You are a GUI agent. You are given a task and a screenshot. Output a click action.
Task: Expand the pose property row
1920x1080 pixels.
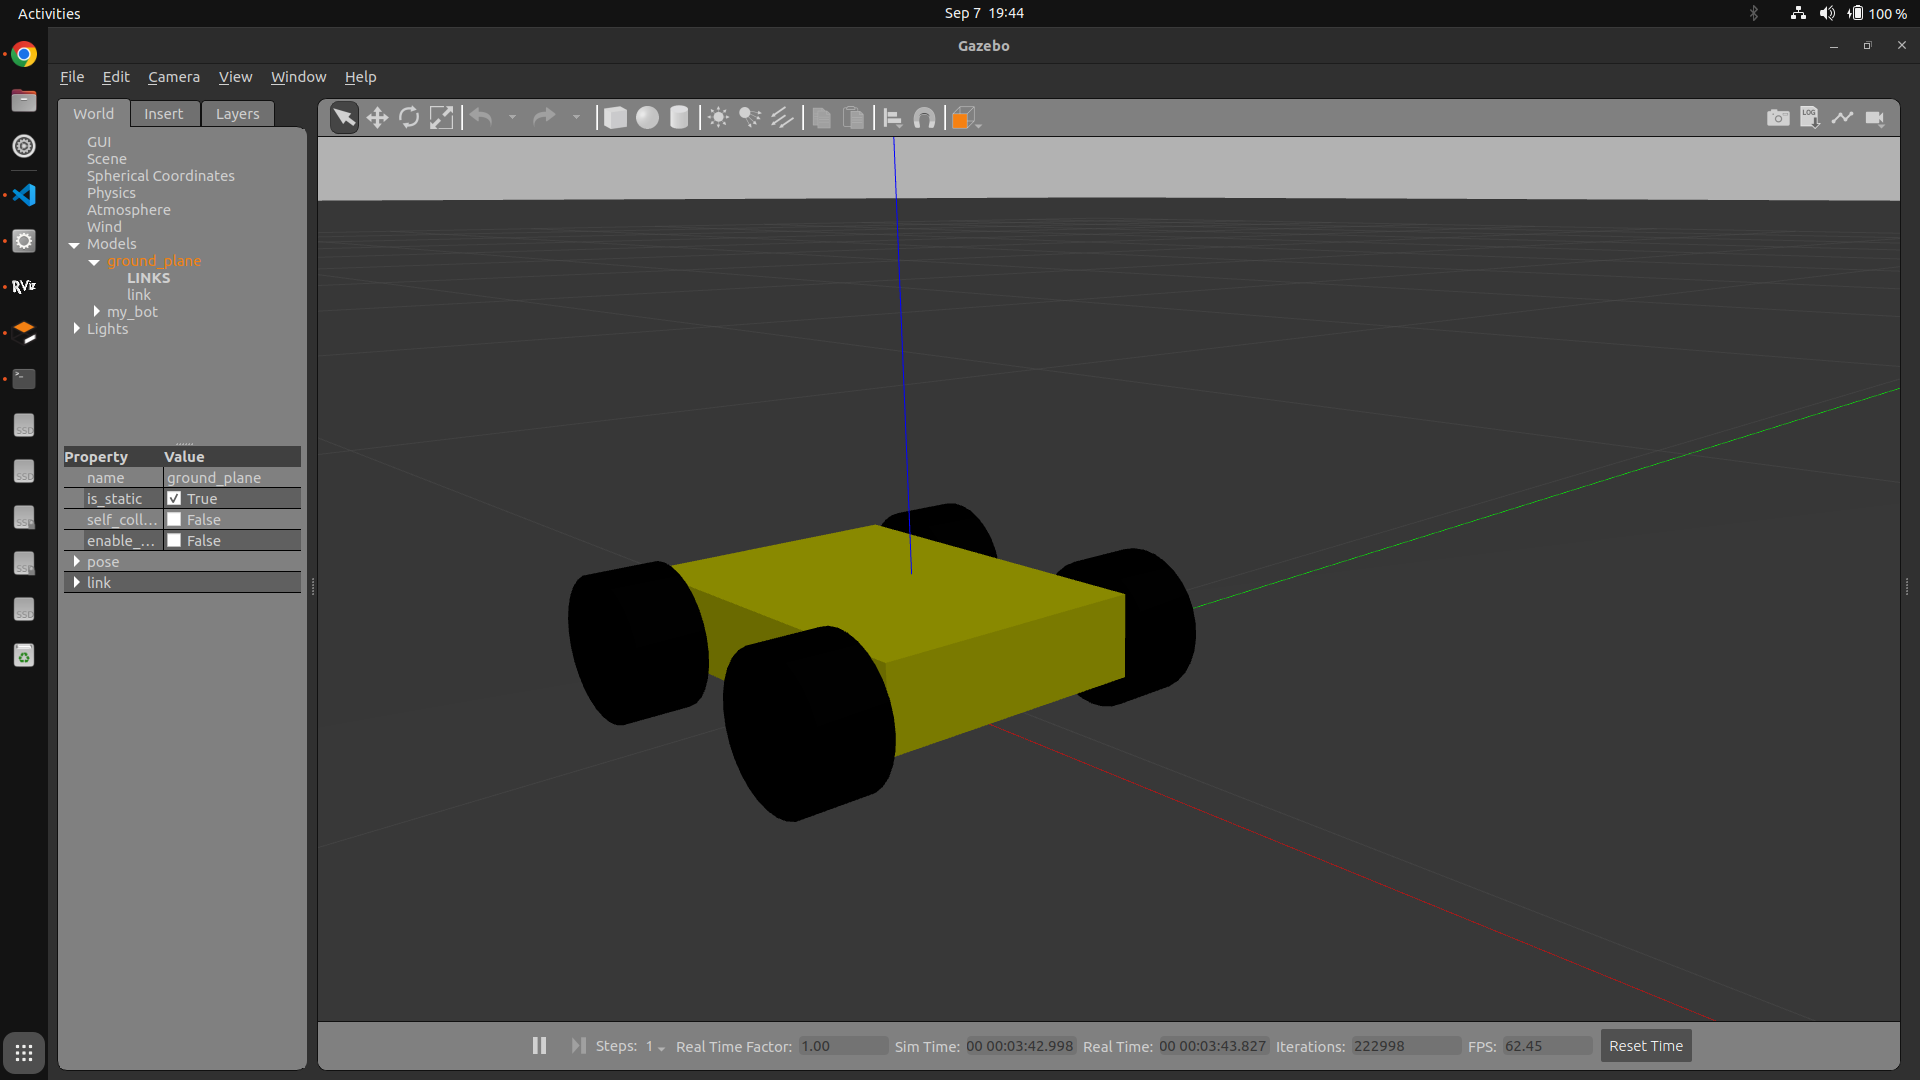(x=76, y=562)
